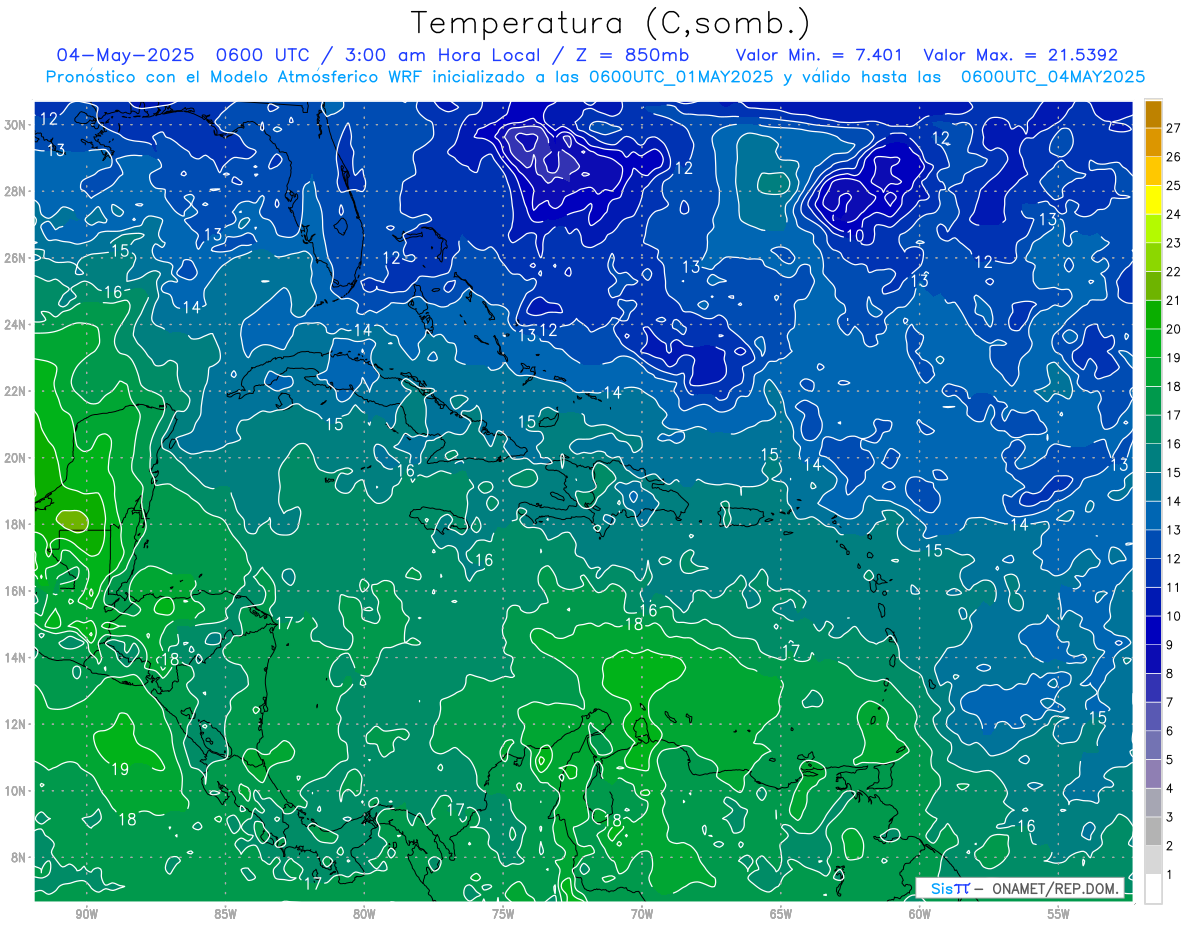Pick the legend swatch for value 27
The height and width of the screenshot is (927, 1200).
[x=1153, y=115]
